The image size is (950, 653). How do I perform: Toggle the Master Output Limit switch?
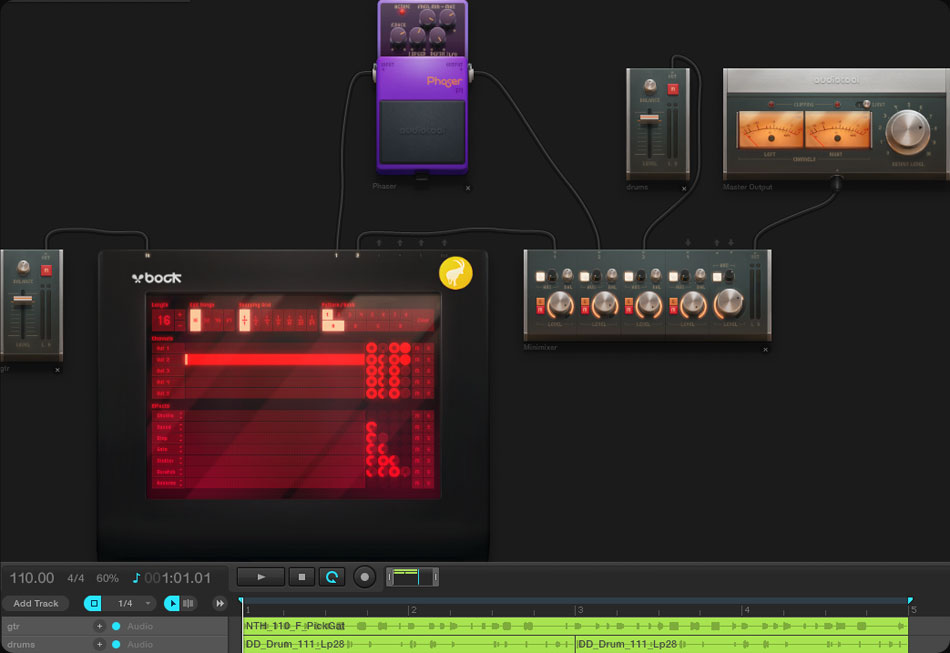(865, 104)
